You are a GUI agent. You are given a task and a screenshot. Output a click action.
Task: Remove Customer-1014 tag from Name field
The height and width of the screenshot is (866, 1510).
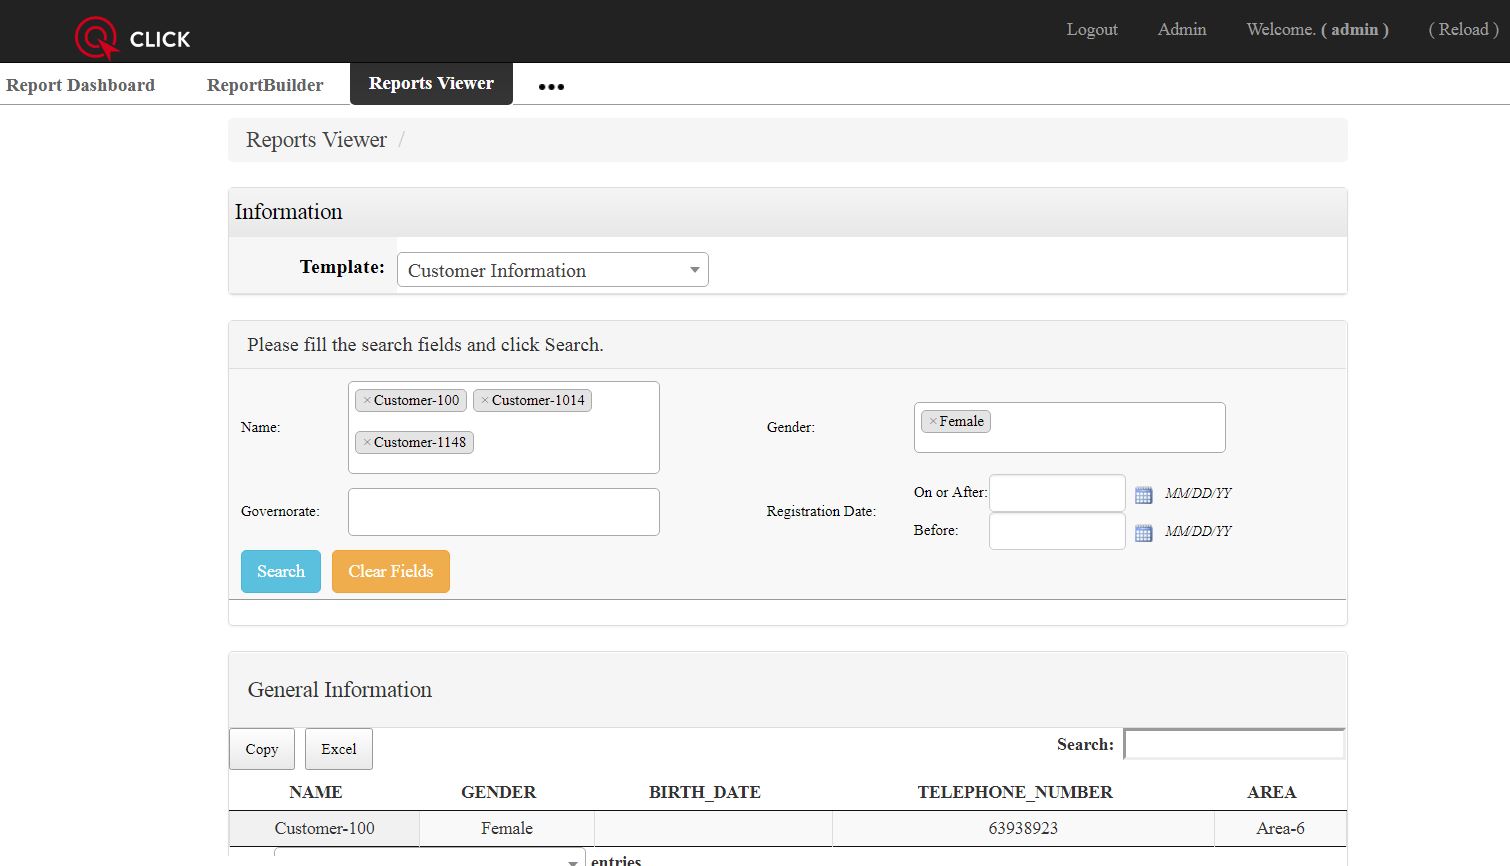(485, 401)
